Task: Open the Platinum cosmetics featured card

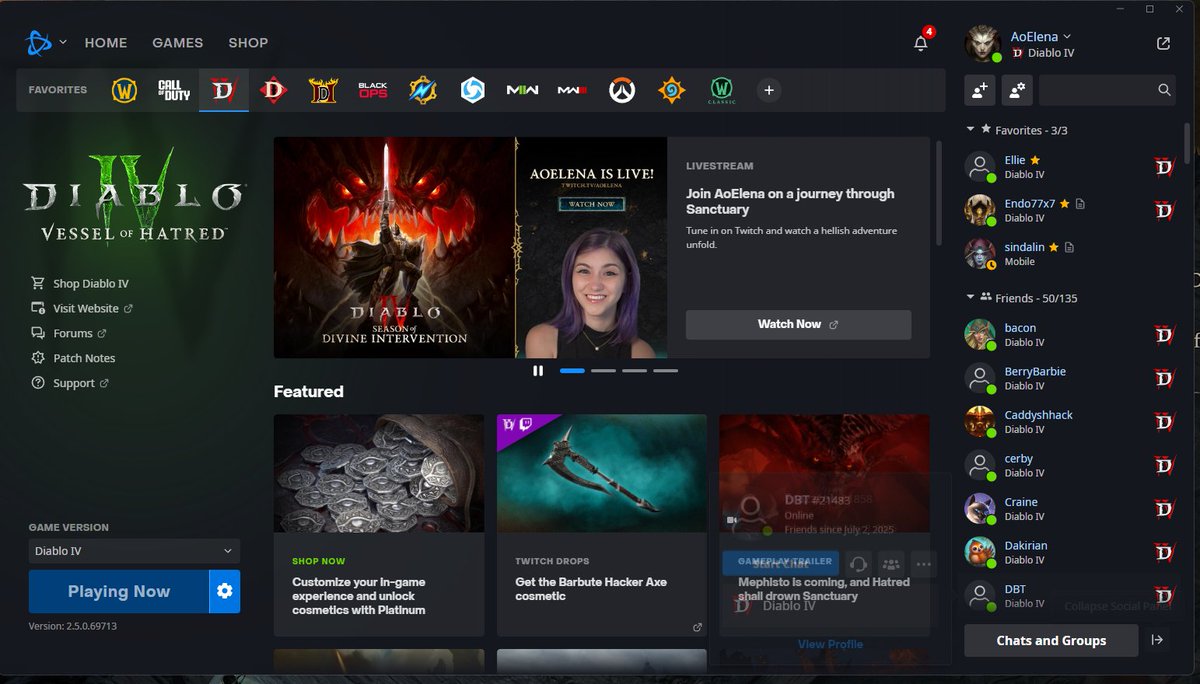Action: (379, 526)
